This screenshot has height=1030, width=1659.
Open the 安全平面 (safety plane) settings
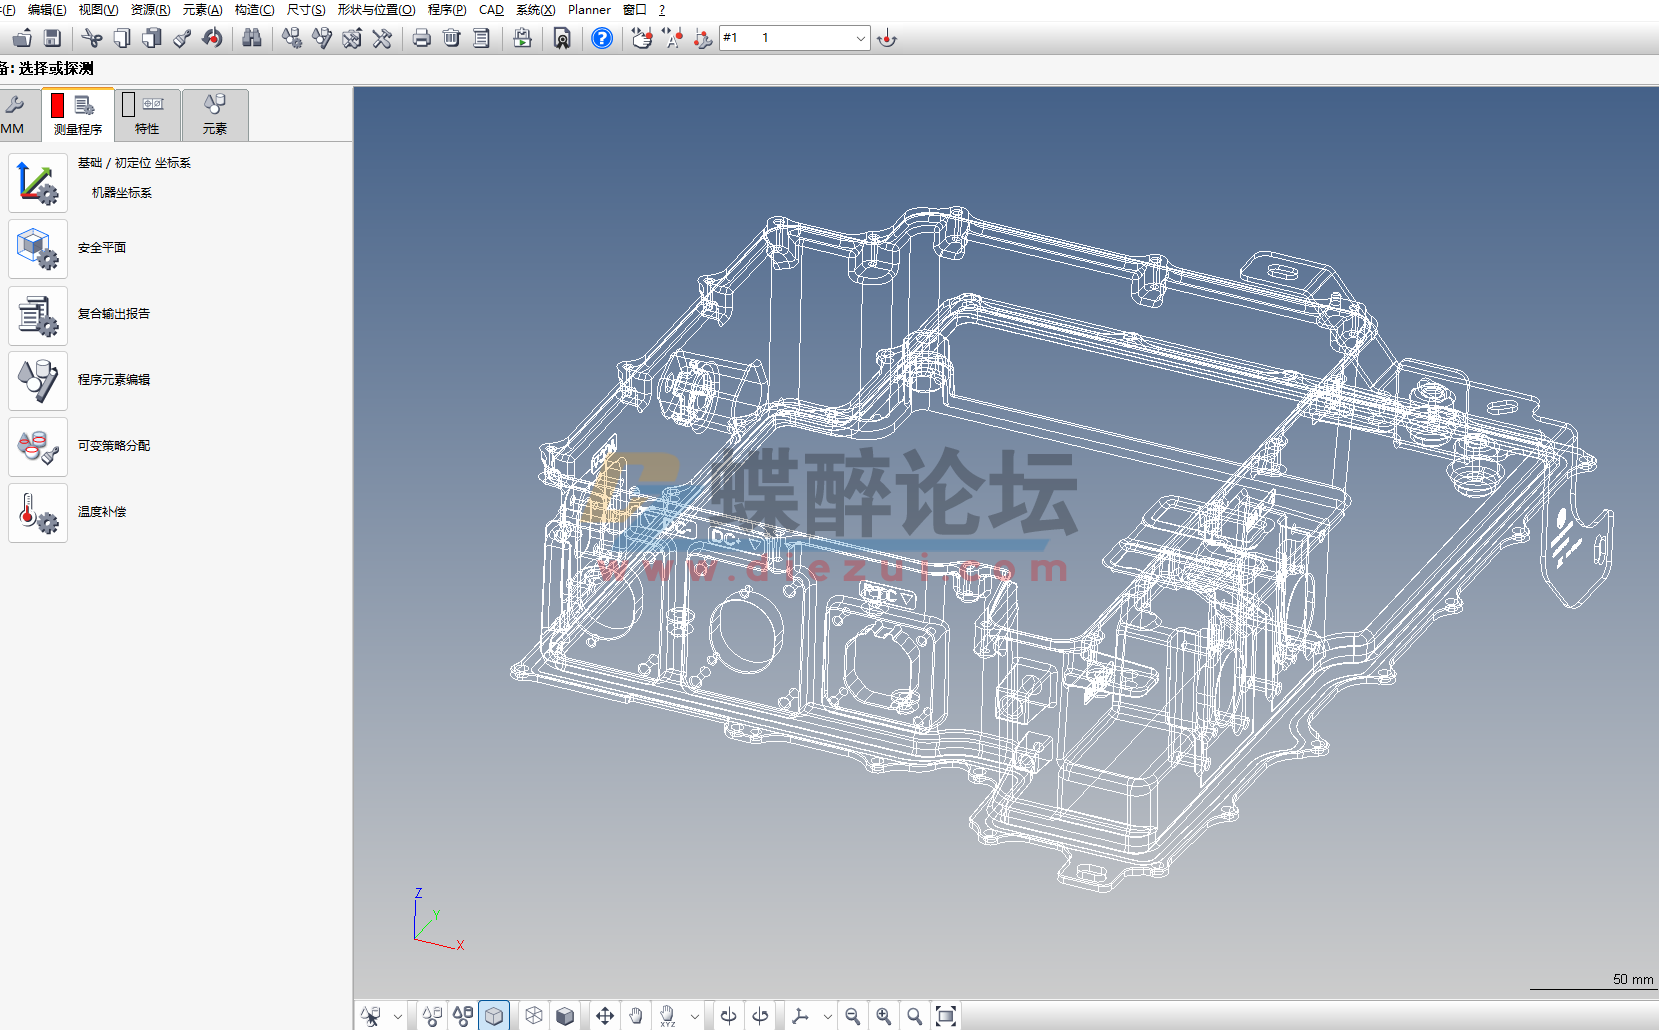pos(37,248)
